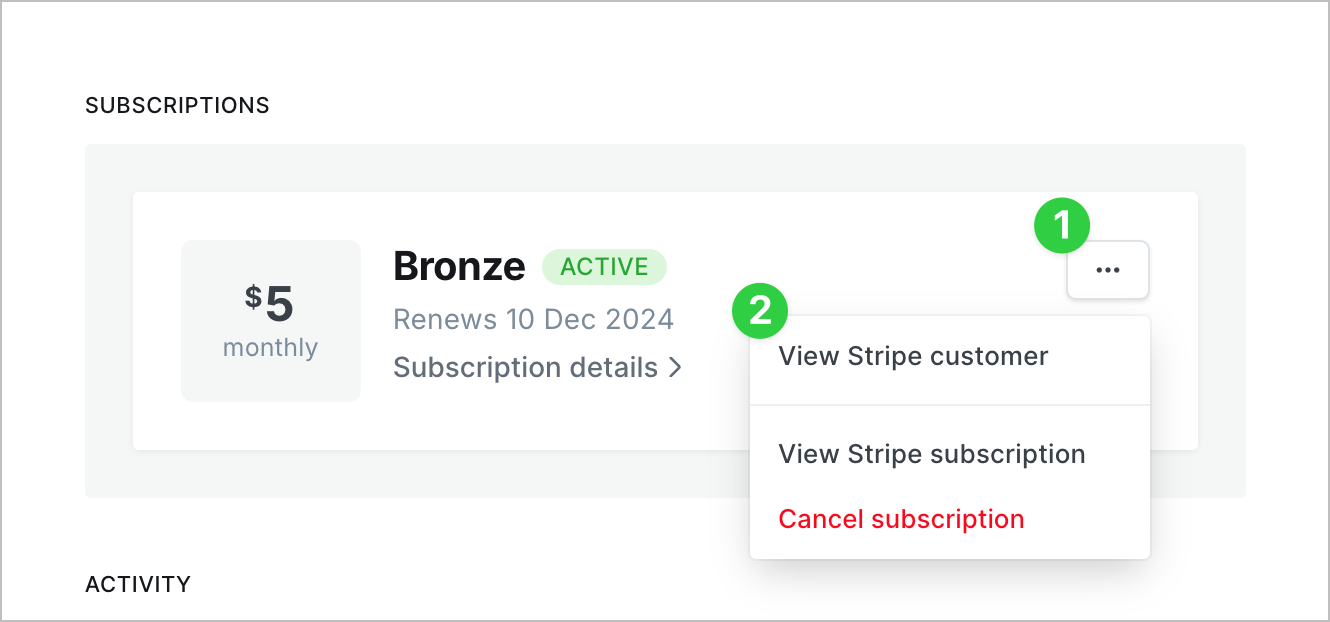The width and height of the screenshot is (1330, 622).
Task: Click the divider line in the dropdown menu
Action: pos(949,405)
